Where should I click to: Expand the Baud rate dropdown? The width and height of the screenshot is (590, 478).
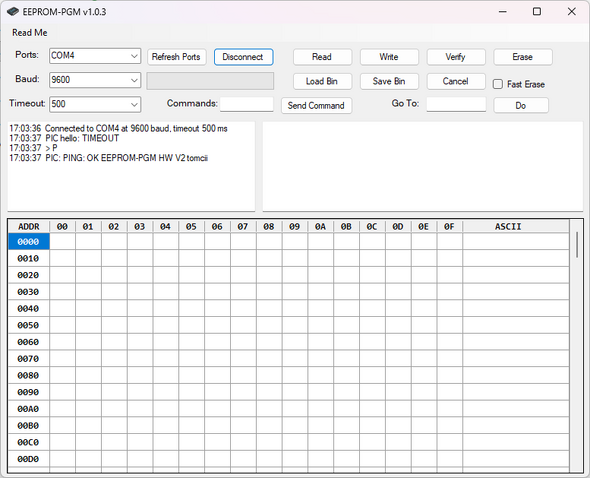[95, 80]
